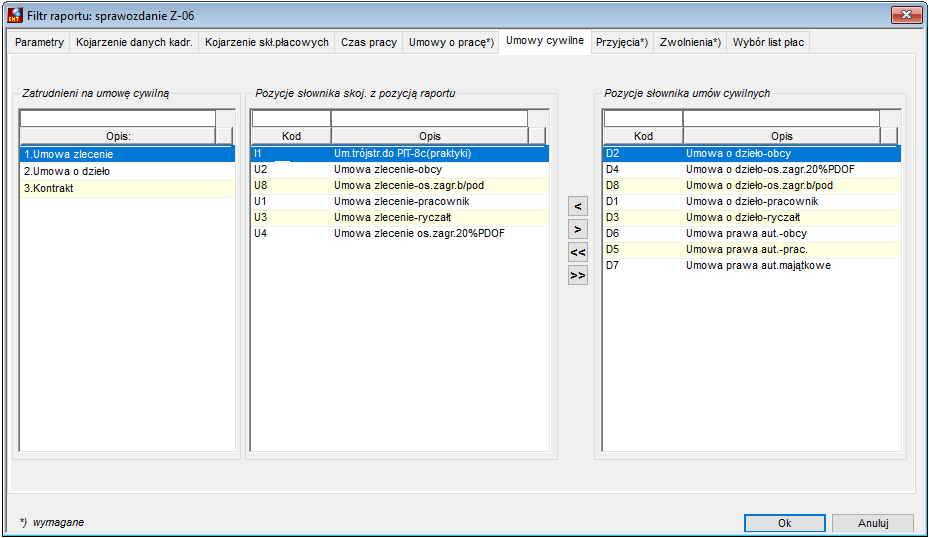The height and width of the screenshot is (538, 929).
Task: Select row D2 Umowa o dzieło-obcy
Action: 752,153
